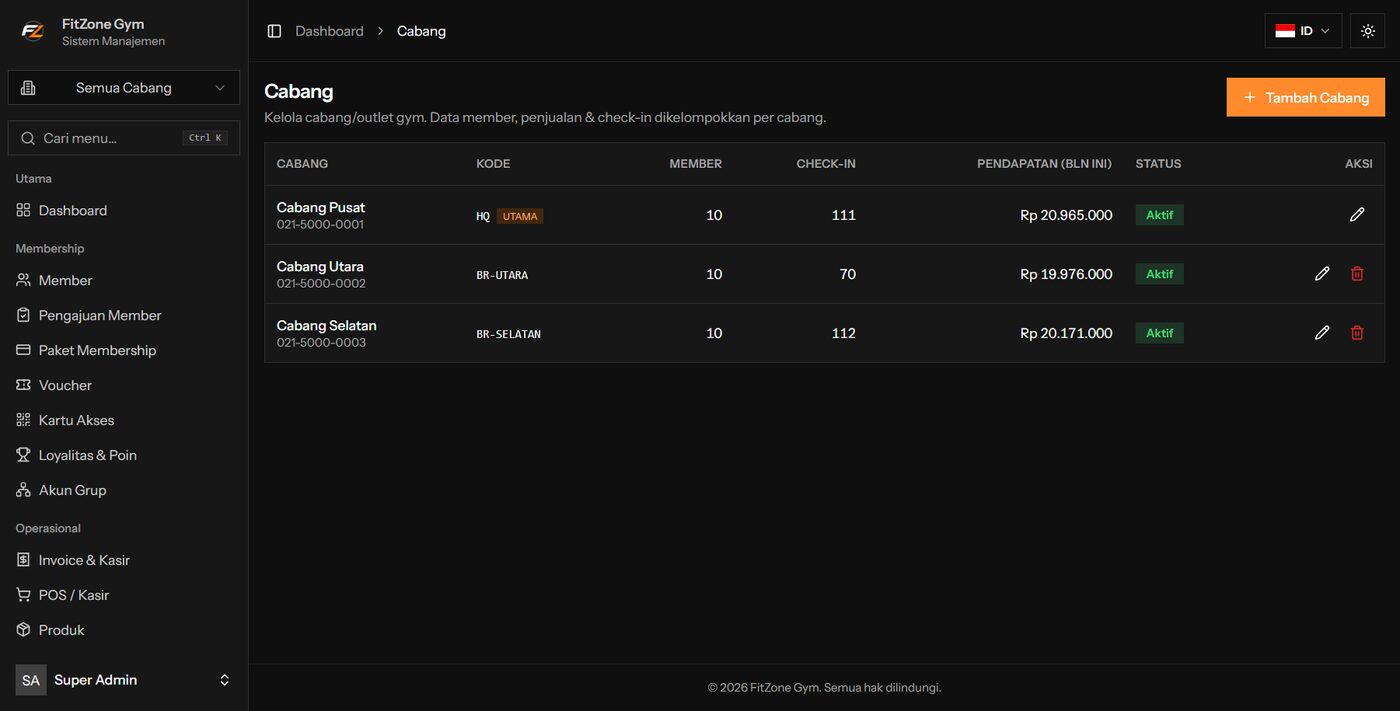Screen dimensions: 1400x711
Task: Delete Cabang Utara using the trash icon
Action: (1357, 274)
